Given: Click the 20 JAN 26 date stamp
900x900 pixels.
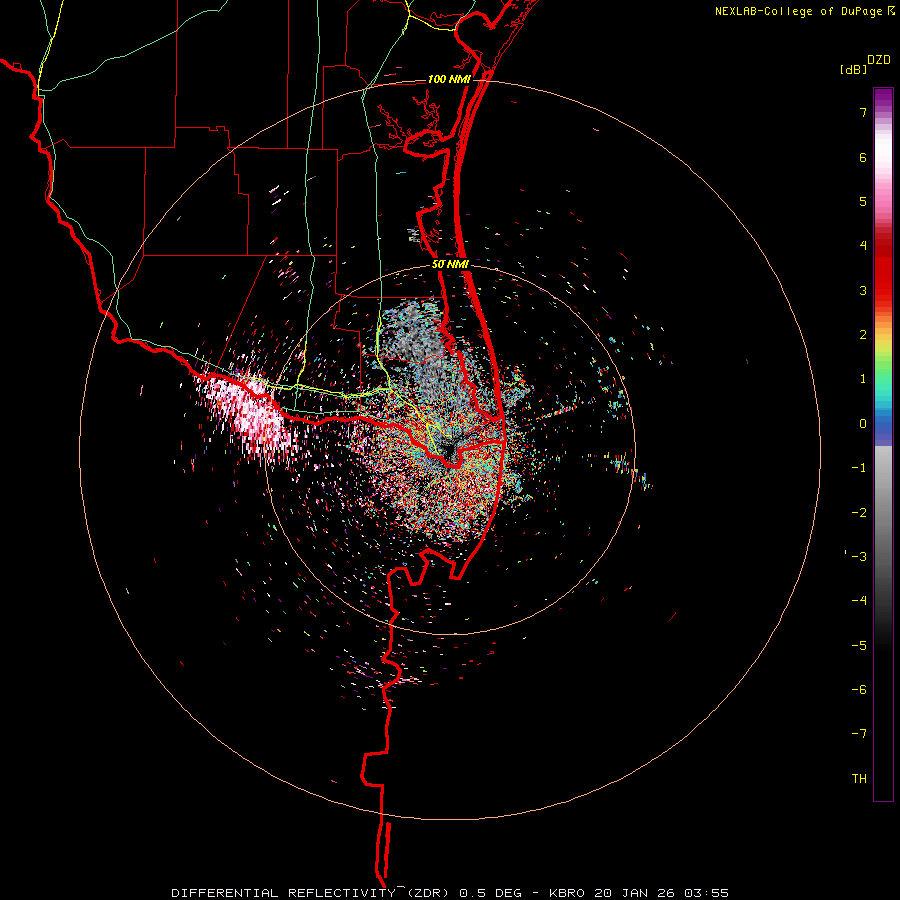Looking at the screenshot, I should point(634,893).
